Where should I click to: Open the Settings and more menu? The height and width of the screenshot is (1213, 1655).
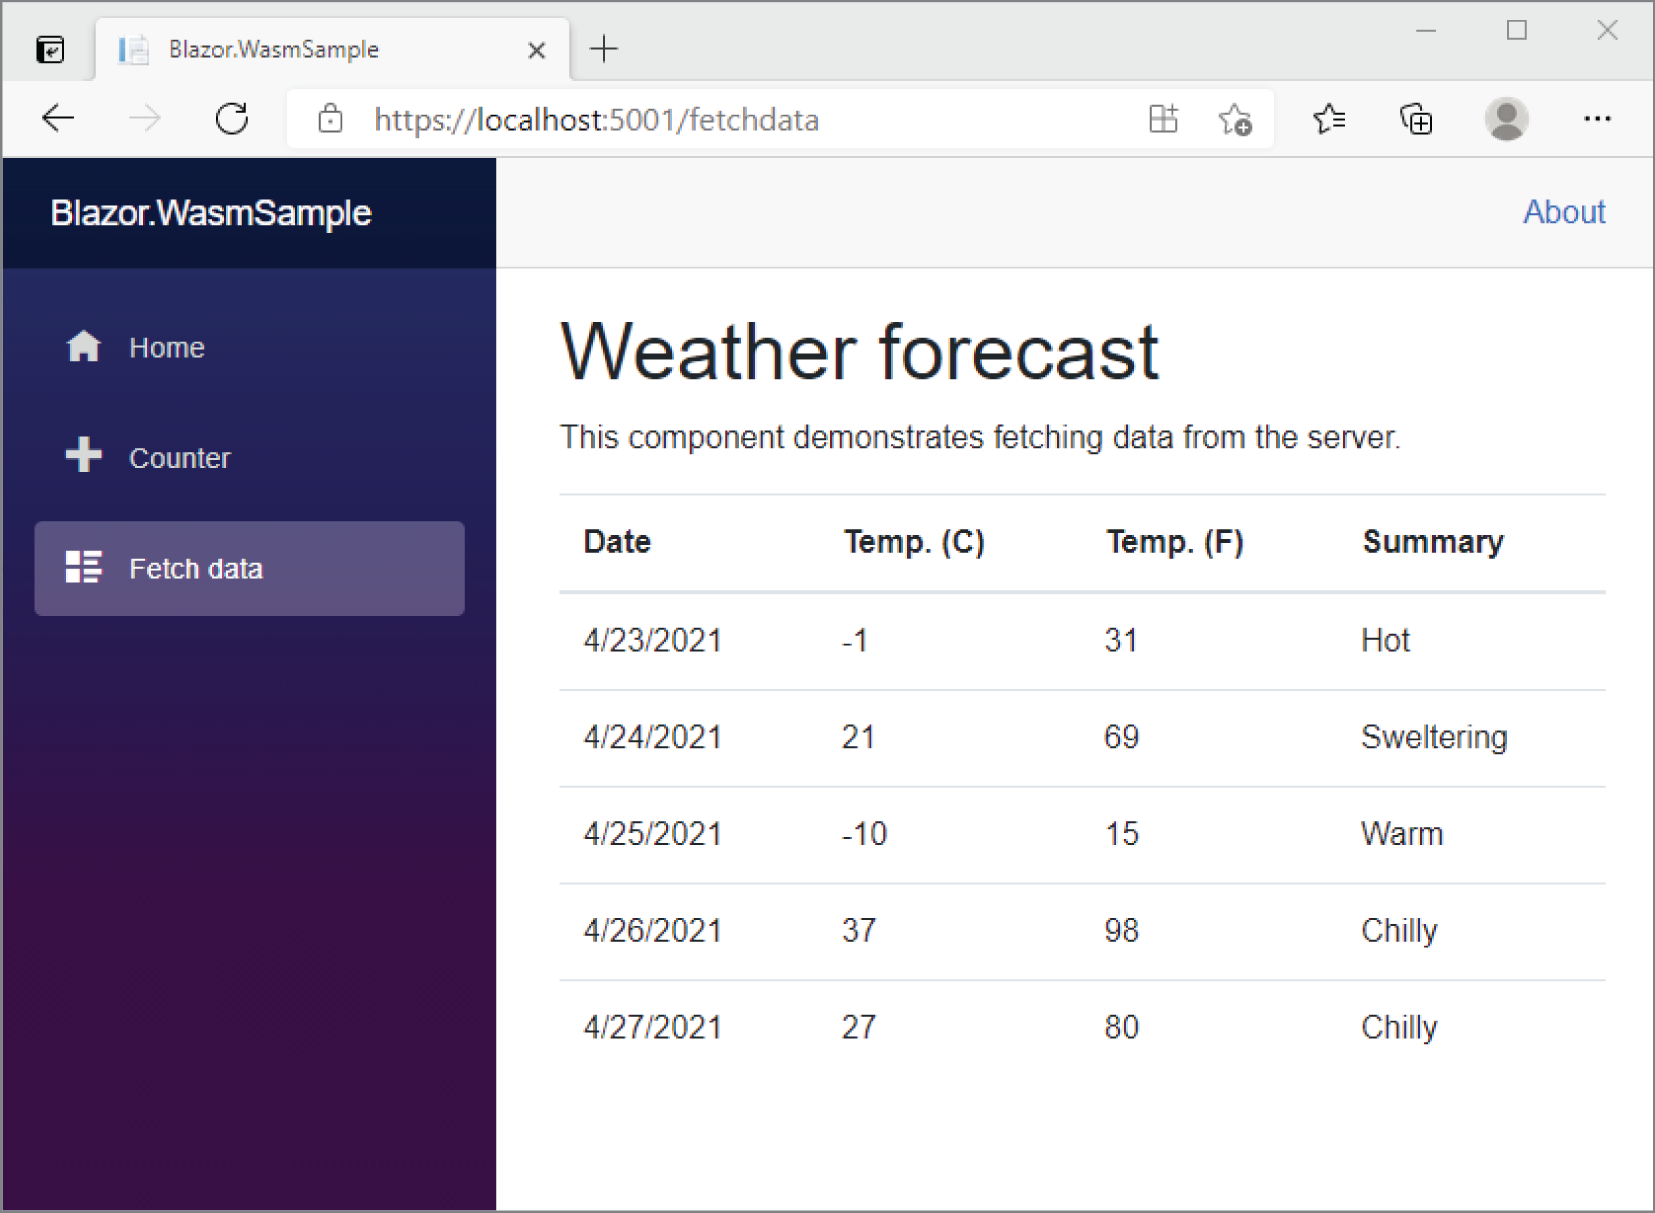point(1598,118)
